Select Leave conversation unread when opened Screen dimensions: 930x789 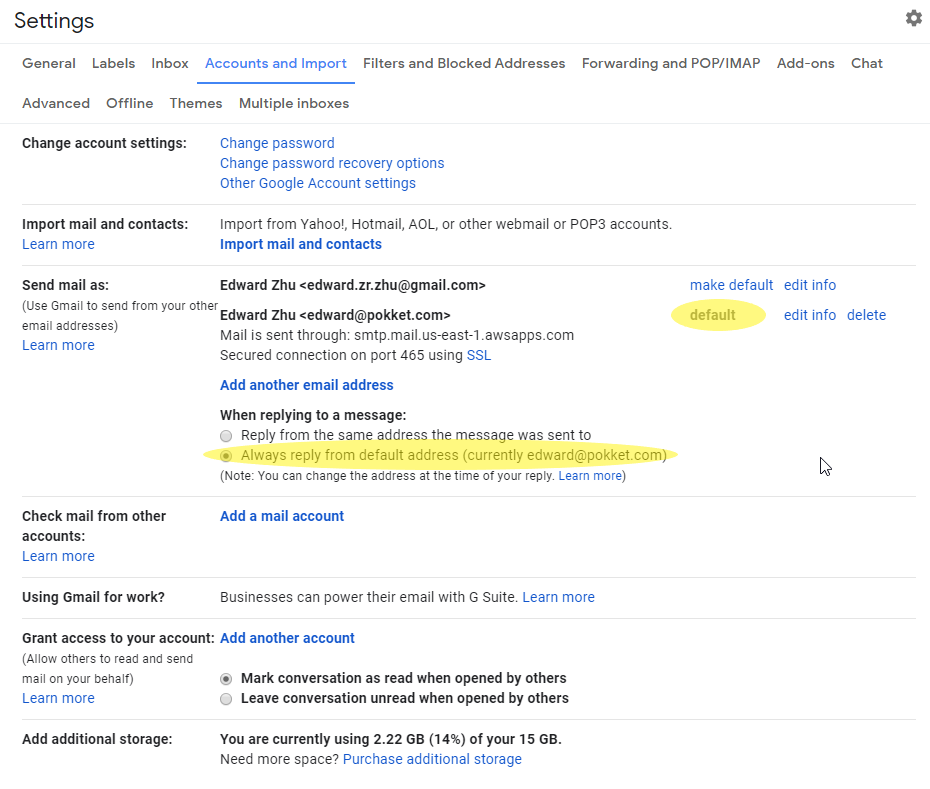(x=226, y=699)
